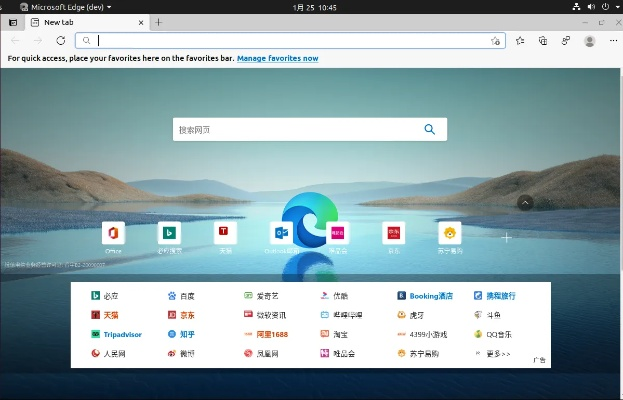This screenshot has width=623, height=400.
Task: Open a new tab with plus button
Action: tap(159, 22)
